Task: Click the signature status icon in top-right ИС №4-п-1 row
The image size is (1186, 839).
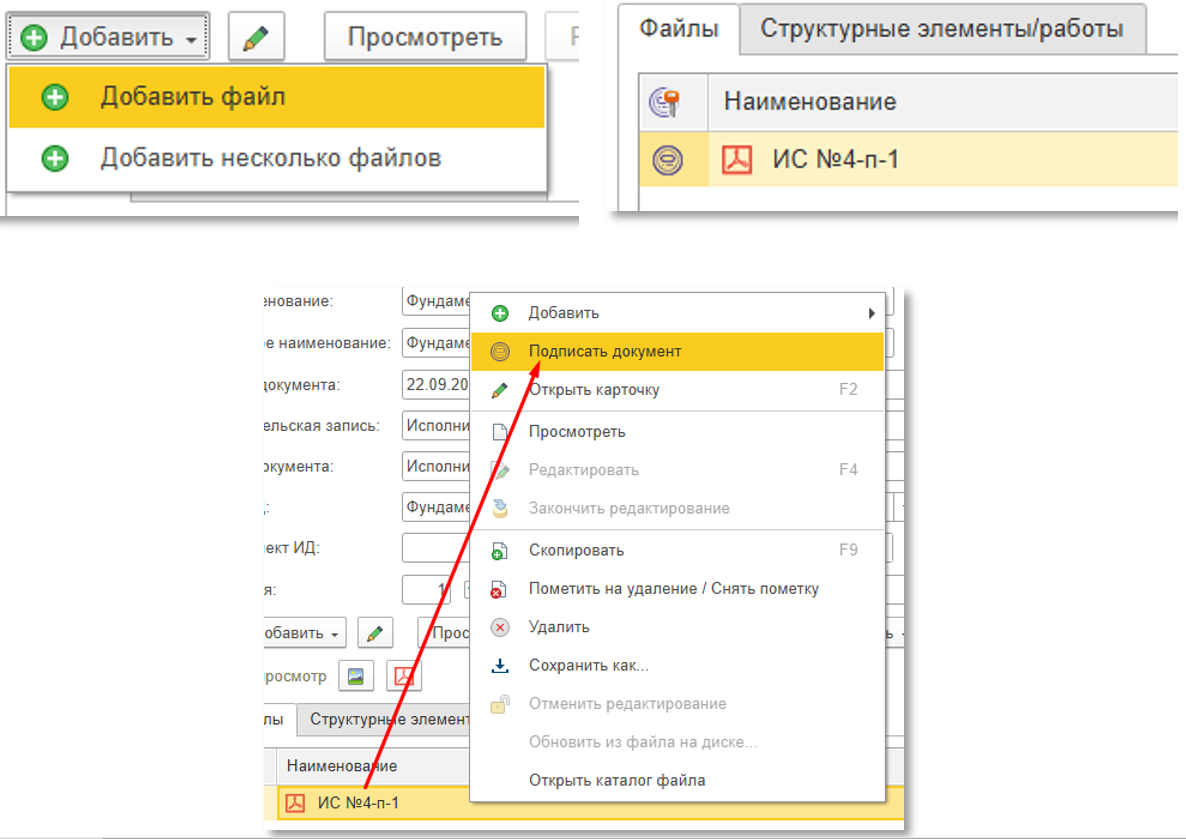Action: 667,160
